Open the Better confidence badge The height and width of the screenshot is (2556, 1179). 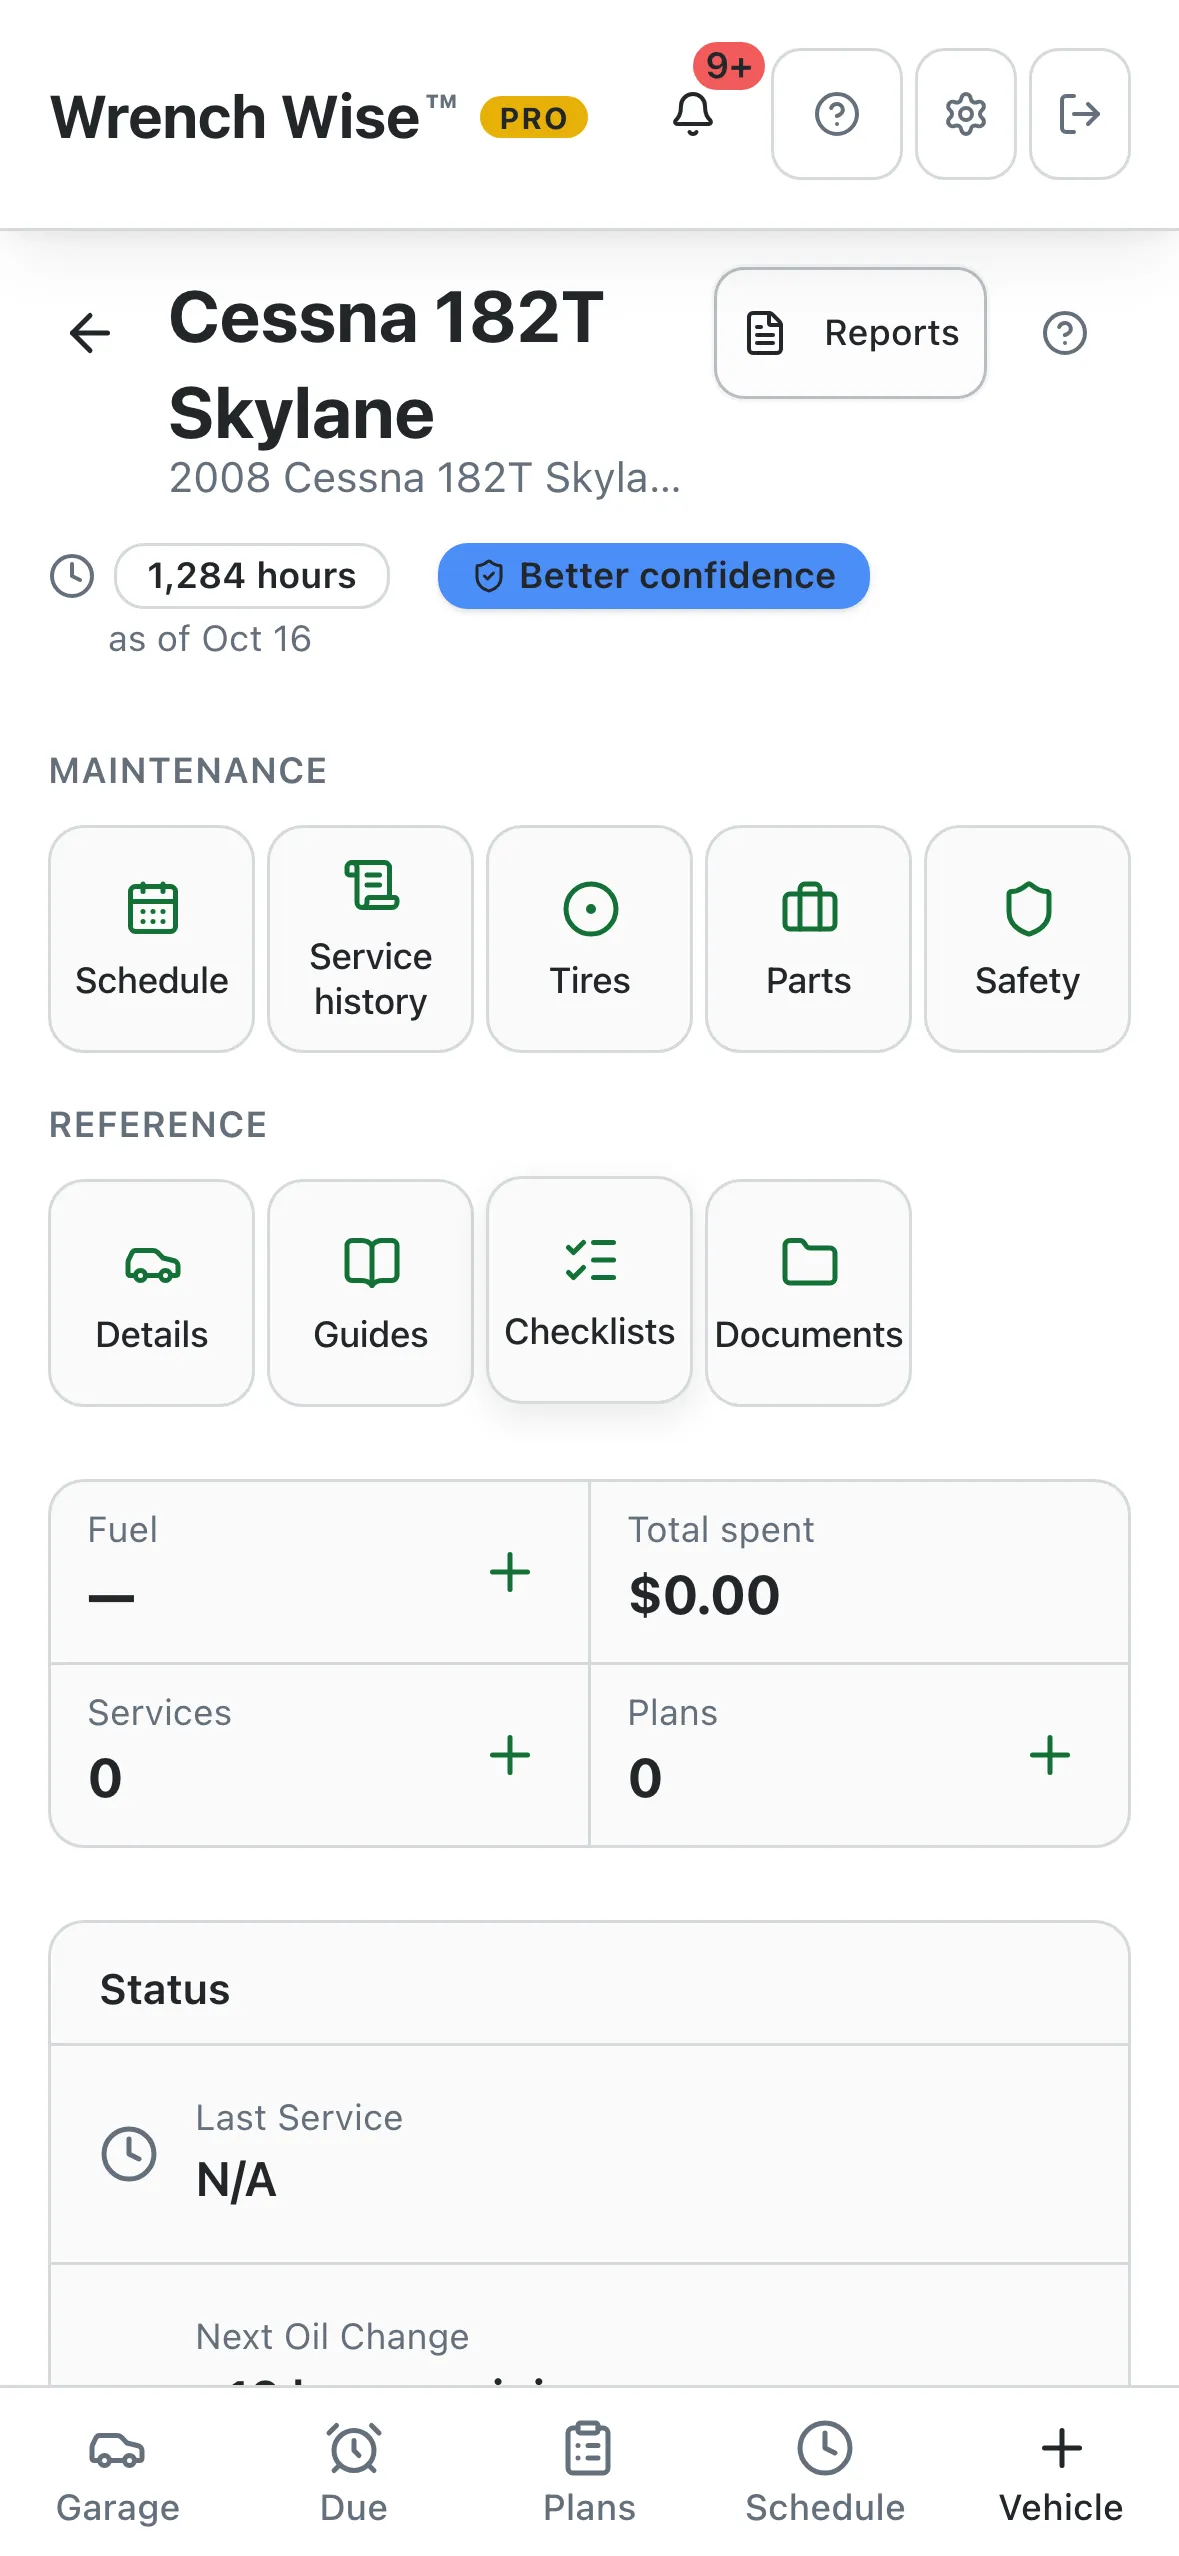click(654, 576)
